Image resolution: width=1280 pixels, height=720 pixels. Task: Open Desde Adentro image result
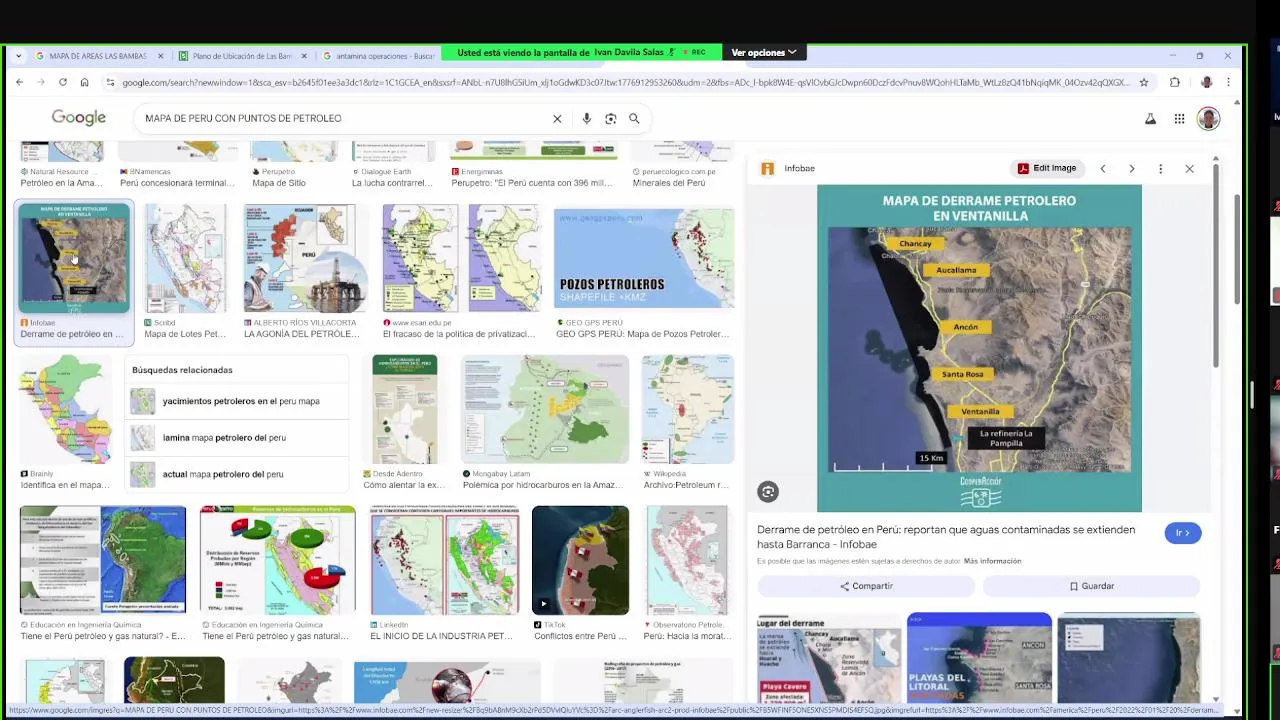pos(404,410)
